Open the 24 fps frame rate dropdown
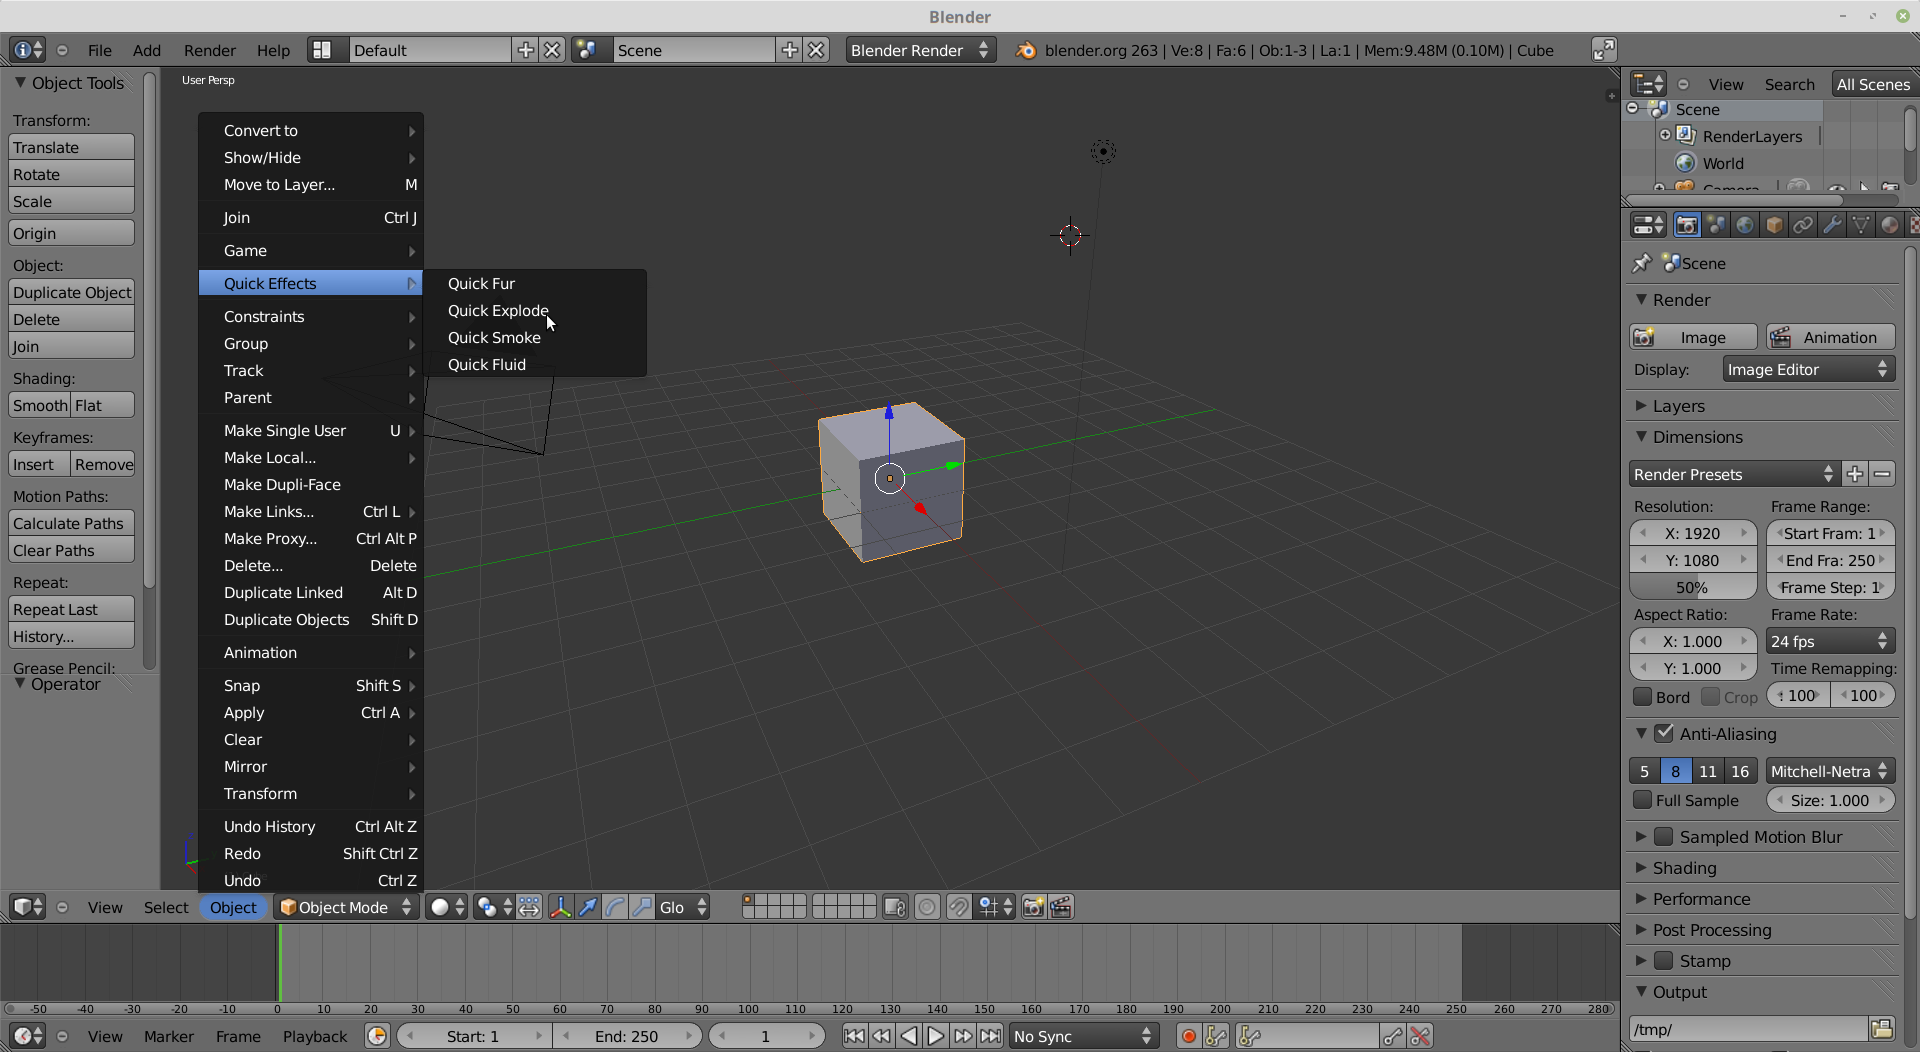Viewport: 1920px width, 1052px height. point(1830,641)
